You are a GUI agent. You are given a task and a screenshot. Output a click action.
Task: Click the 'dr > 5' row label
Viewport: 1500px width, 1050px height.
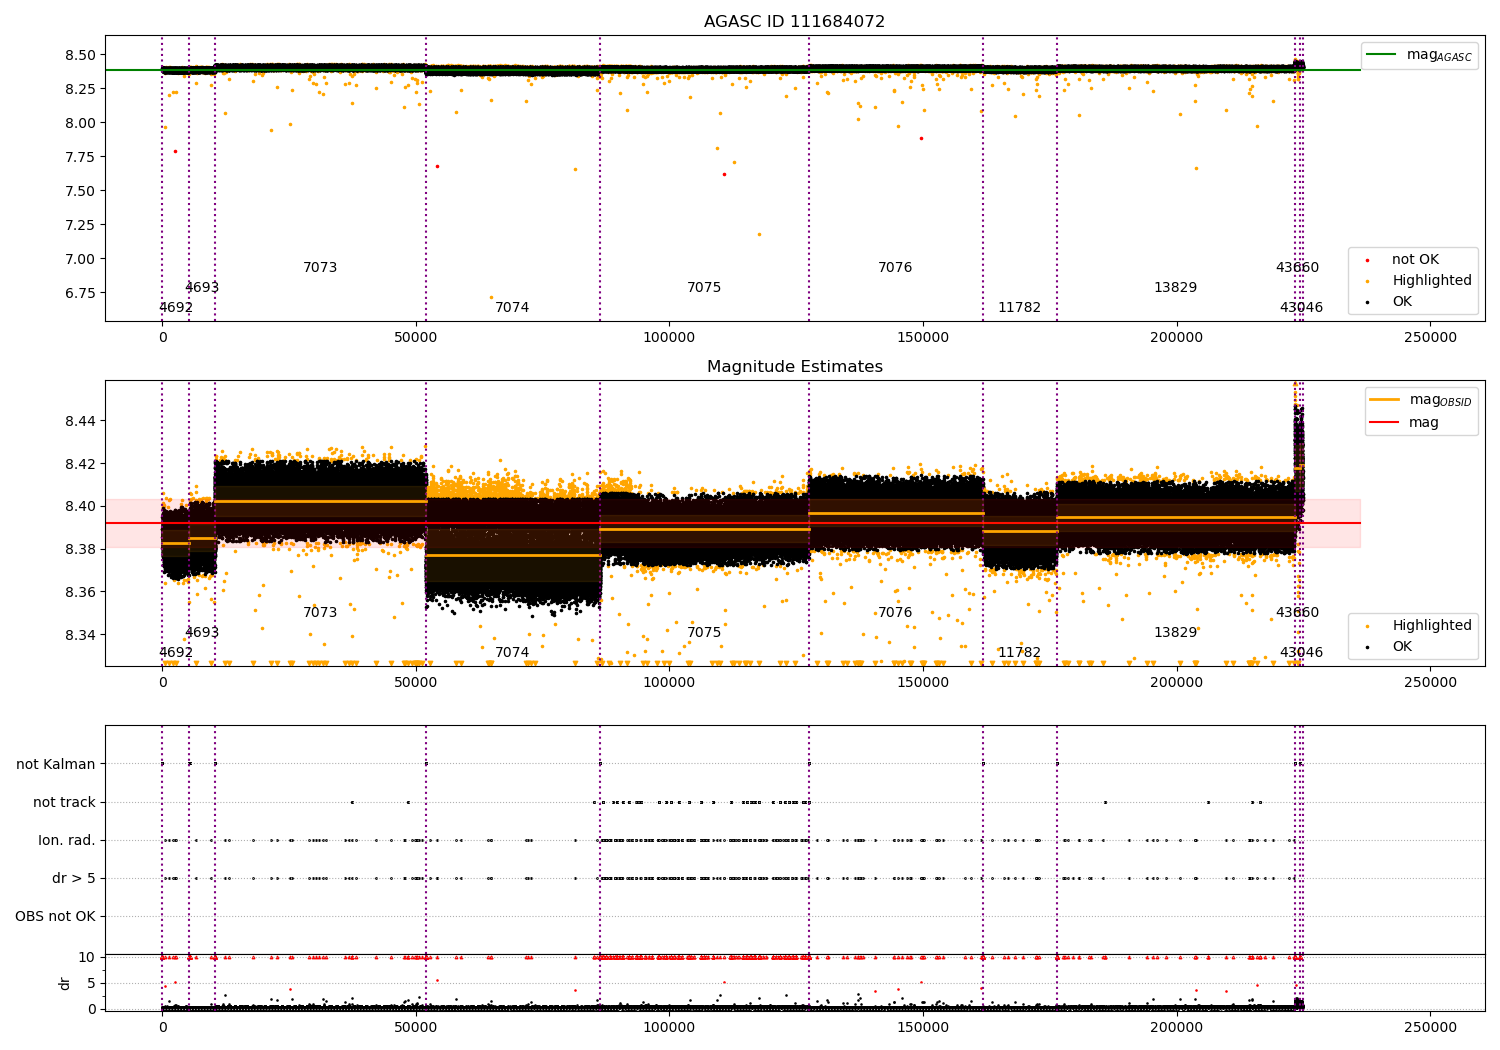(x=74, y=878)
